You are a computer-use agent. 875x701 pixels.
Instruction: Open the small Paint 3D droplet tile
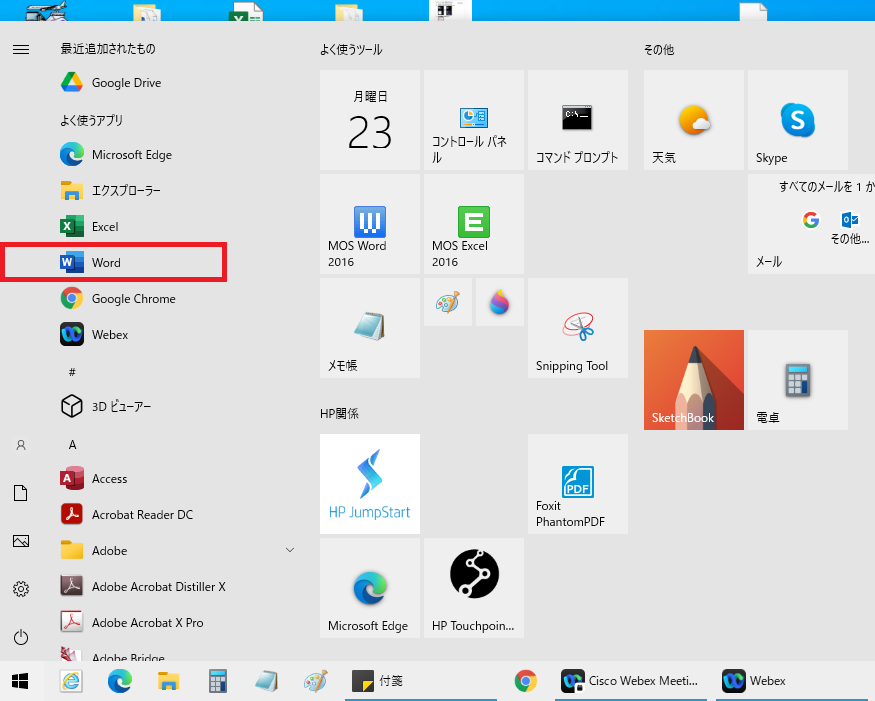(499, 302)
